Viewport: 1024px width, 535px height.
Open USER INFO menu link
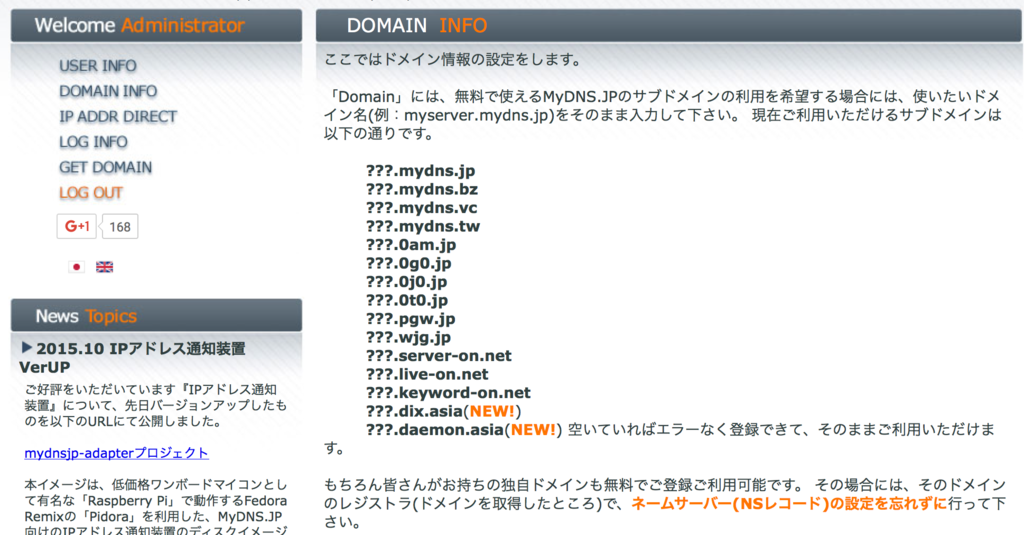(x=98, y=66)
